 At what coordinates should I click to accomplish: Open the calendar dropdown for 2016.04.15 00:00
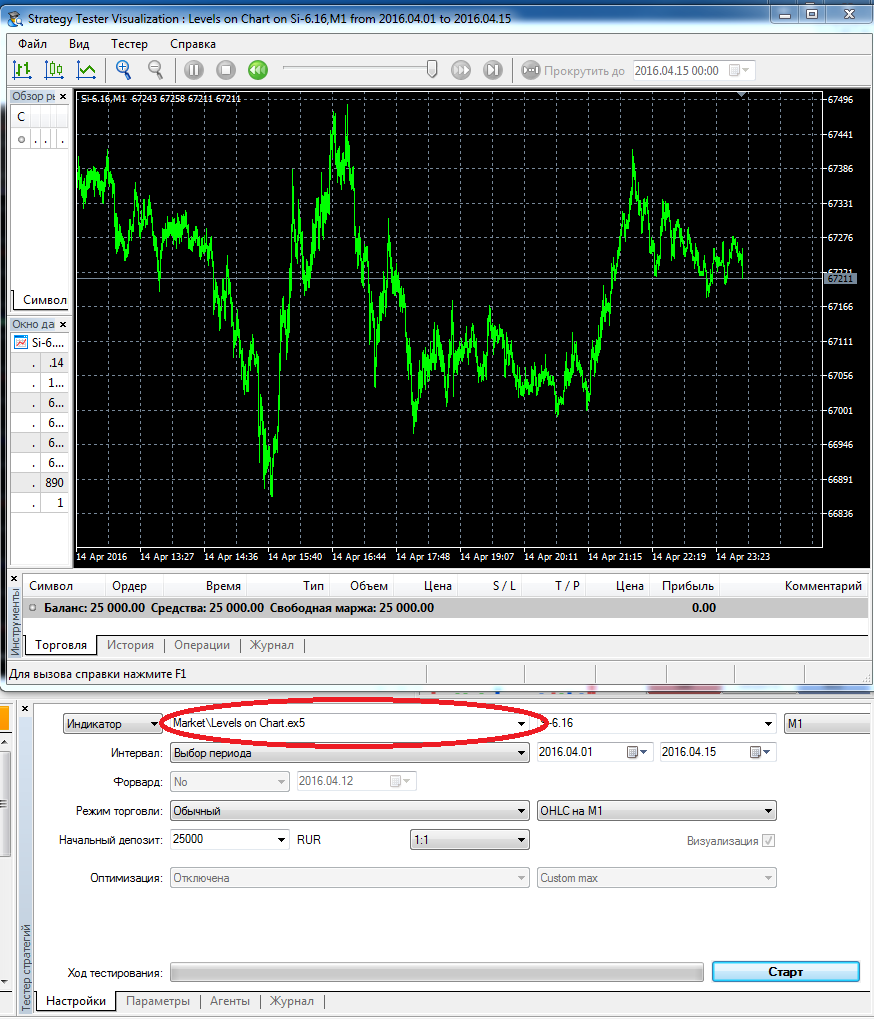(x=739, y=70)
